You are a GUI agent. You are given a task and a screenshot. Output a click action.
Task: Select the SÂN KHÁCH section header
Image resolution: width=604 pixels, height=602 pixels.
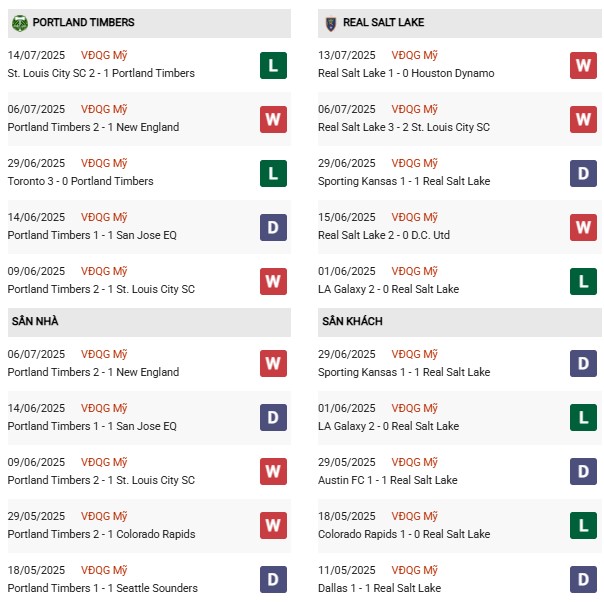click(x=460, y=322)
